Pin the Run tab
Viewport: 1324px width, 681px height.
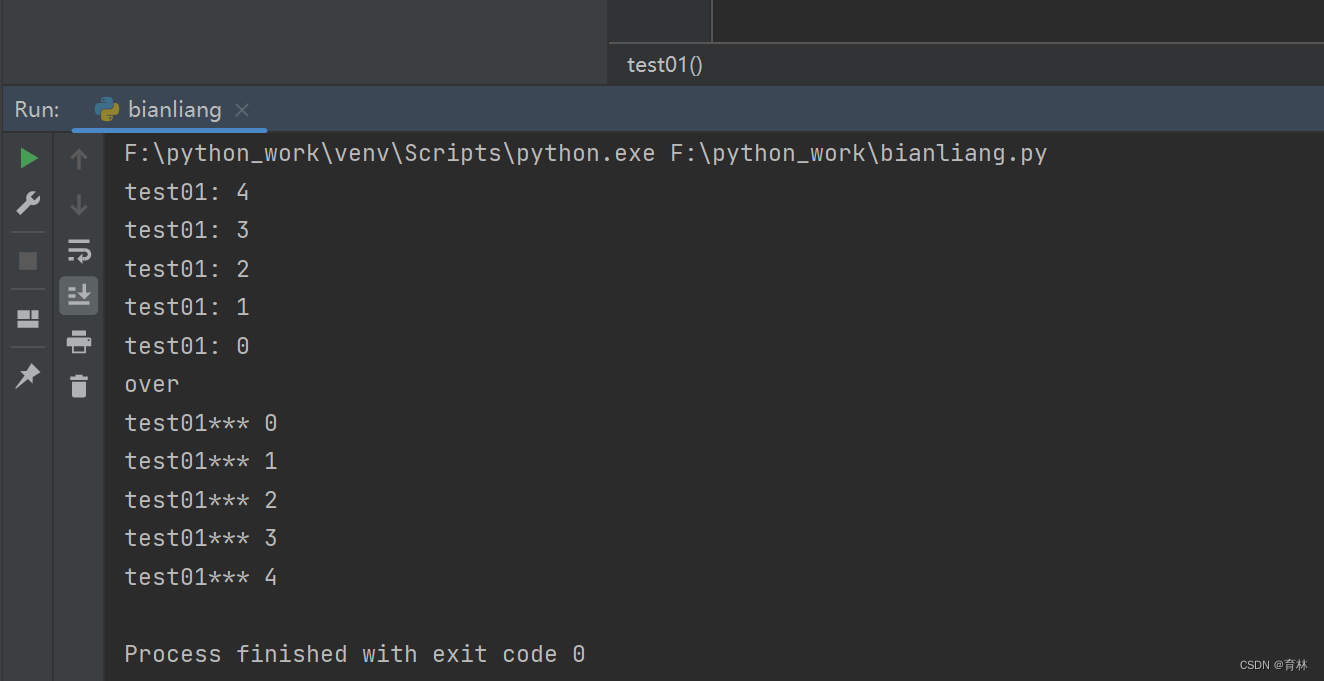(28, 376)
